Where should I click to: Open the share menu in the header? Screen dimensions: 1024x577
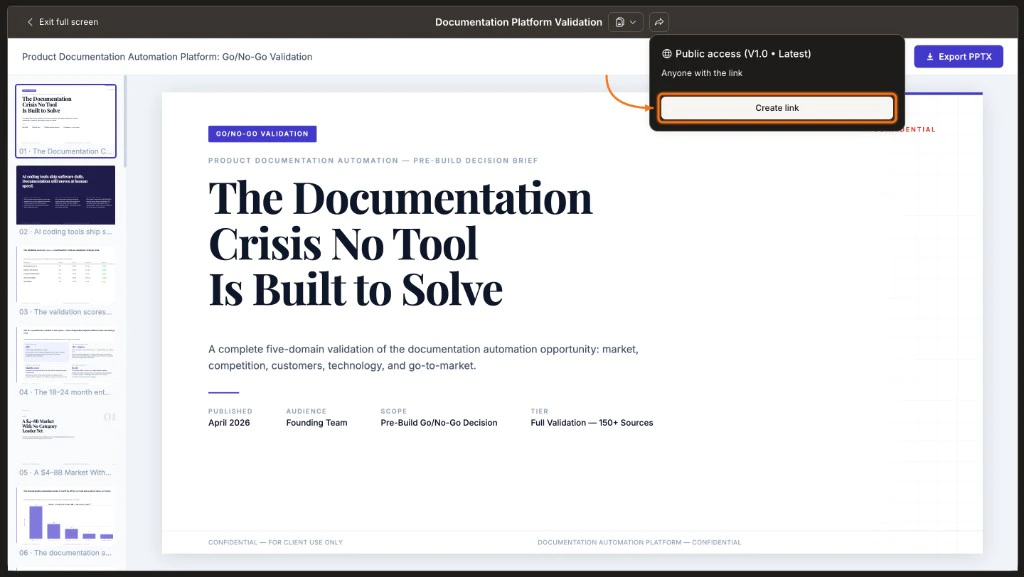point(659,21)
